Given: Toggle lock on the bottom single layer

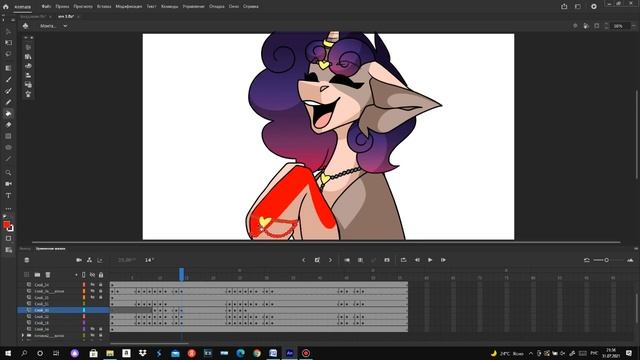Looking at the screenshot, I should point(101,329).
